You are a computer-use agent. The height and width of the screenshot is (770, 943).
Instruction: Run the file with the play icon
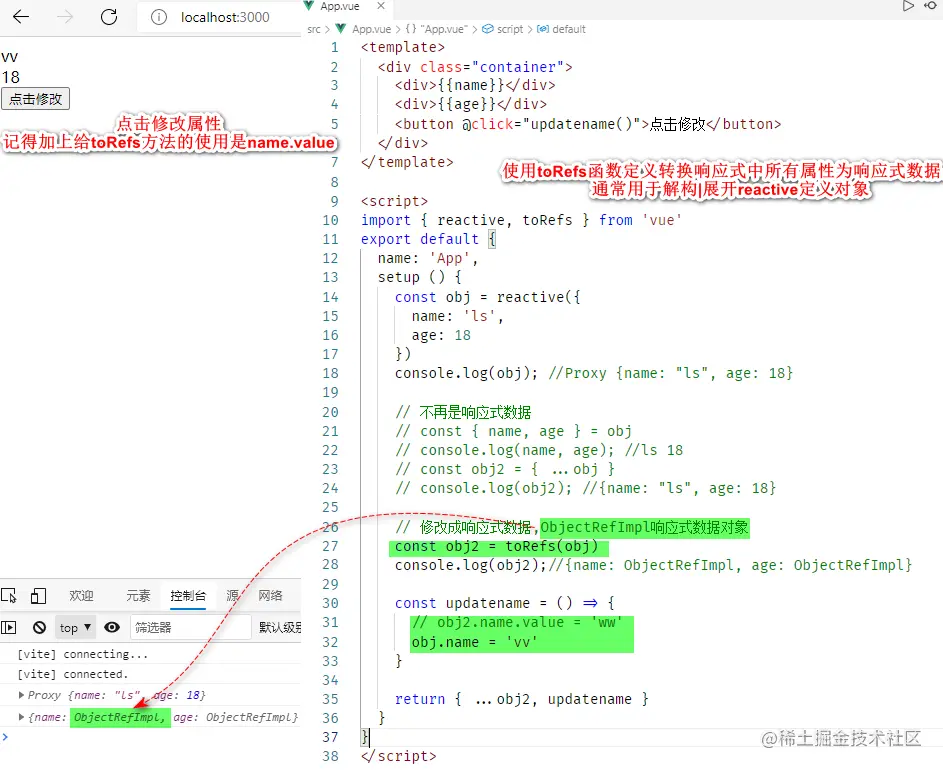coord(908,5)
